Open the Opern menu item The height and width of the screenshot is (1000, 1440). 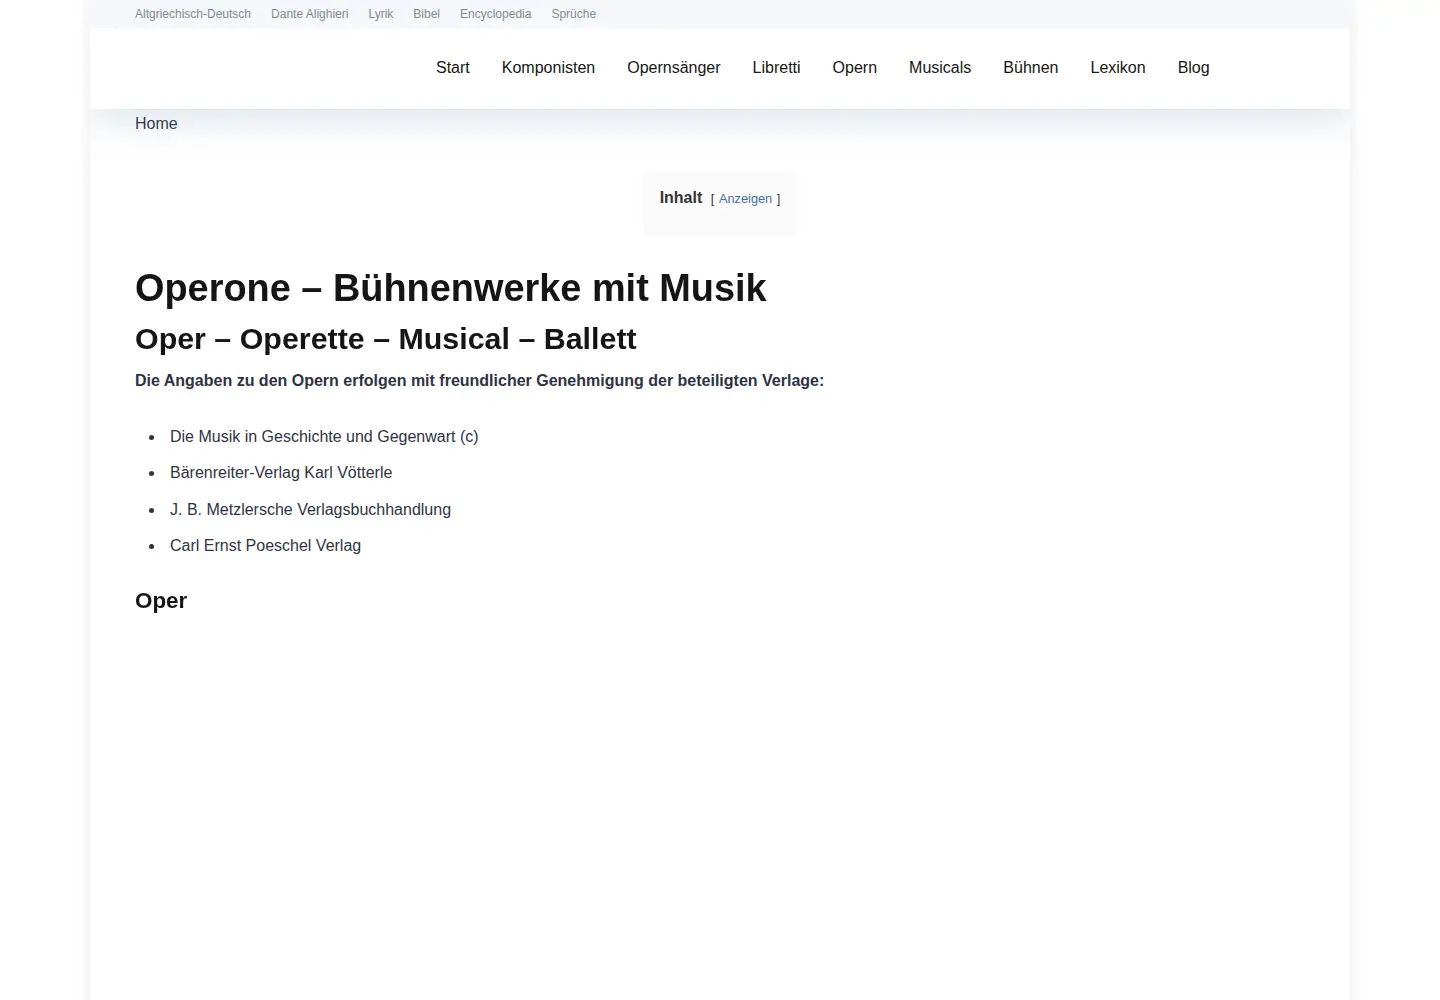[x=854, y=68]
